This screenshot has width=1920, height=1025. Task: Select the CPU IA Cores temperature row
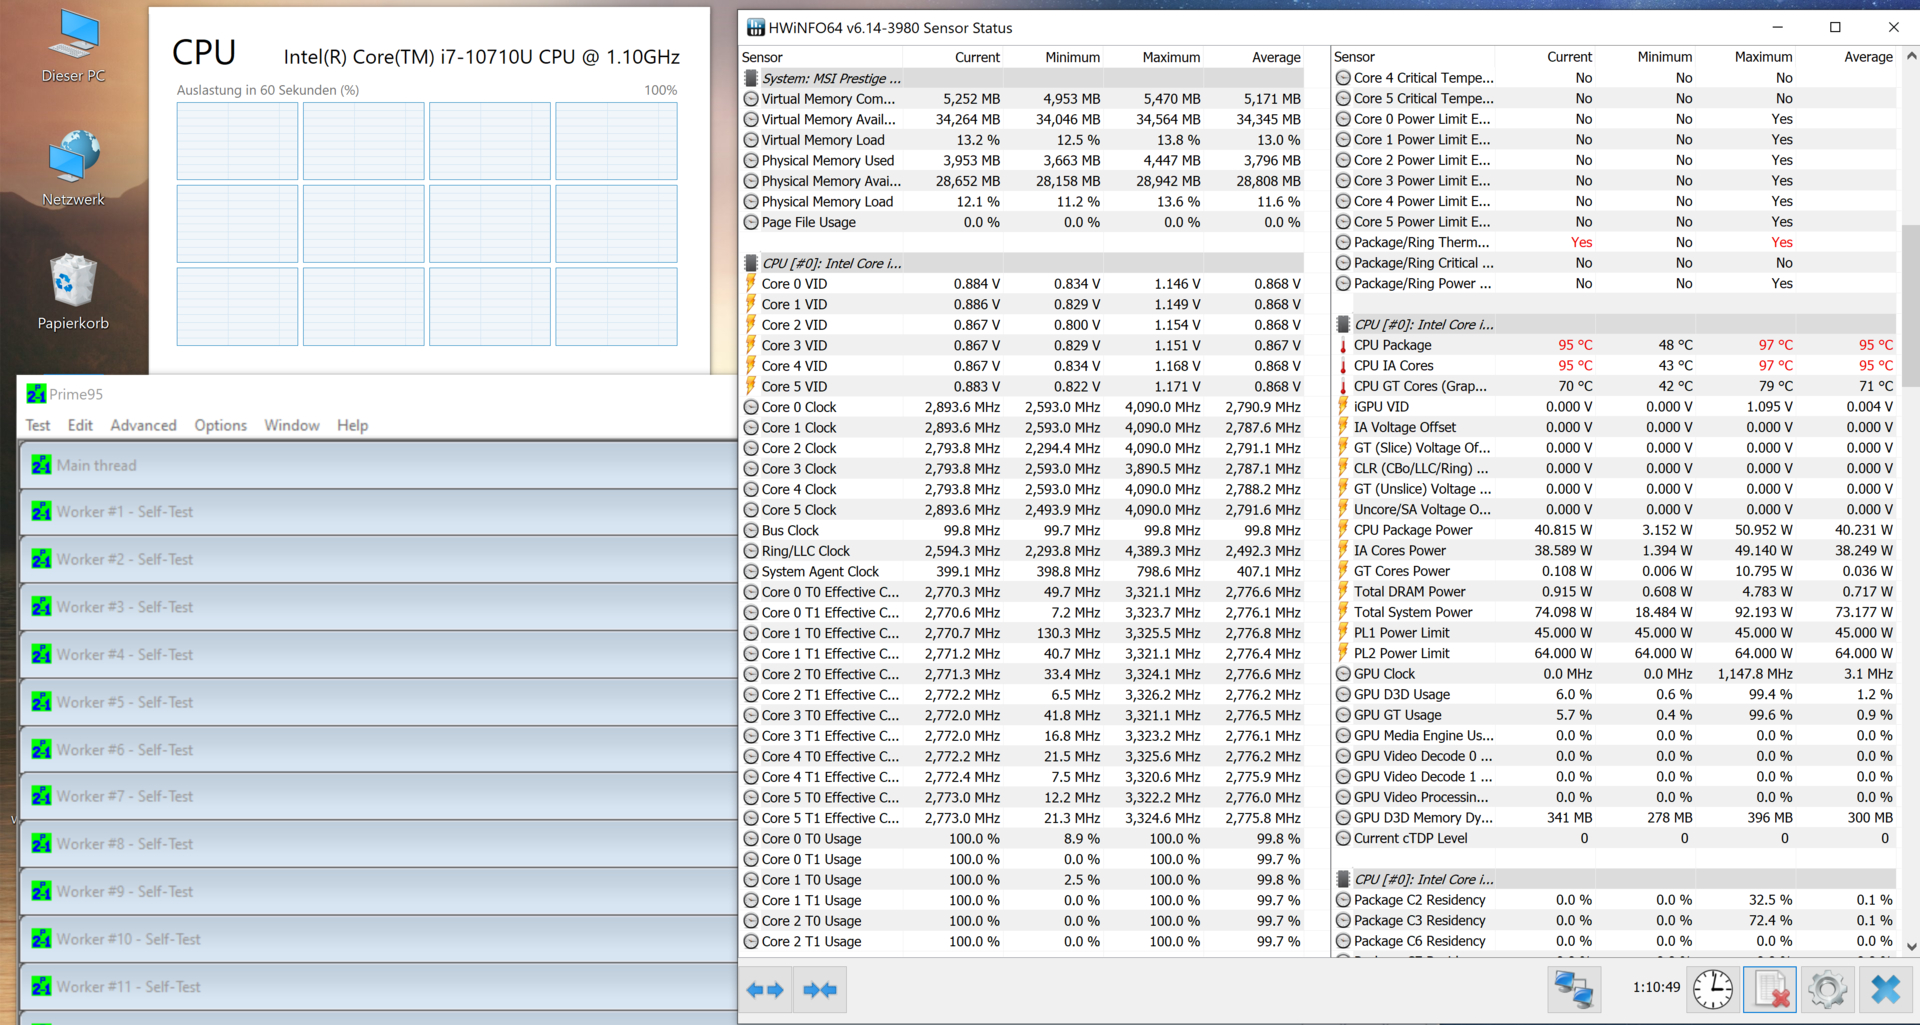1614,366
